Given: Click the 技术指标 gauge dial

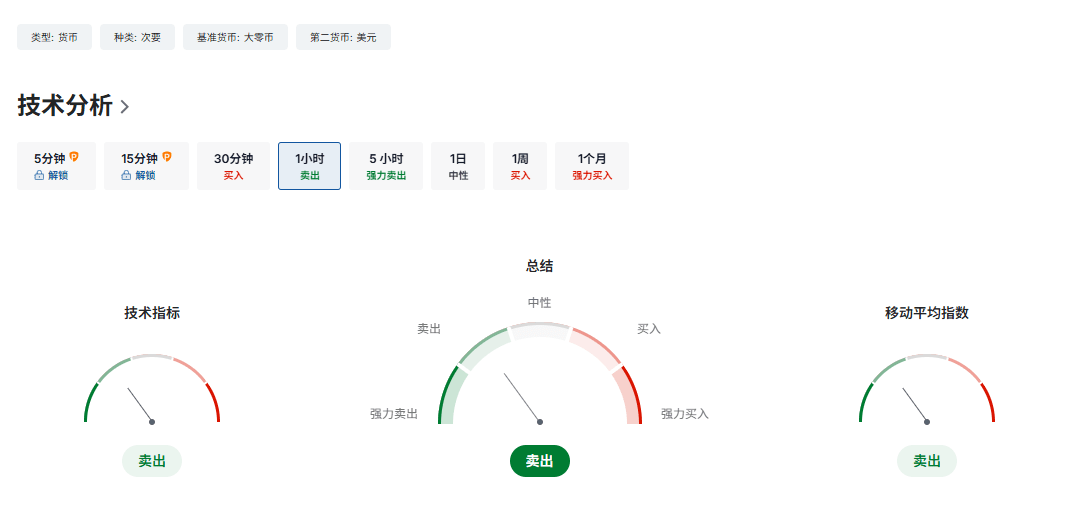Looking at the screenshot, I should pos(152,389).
